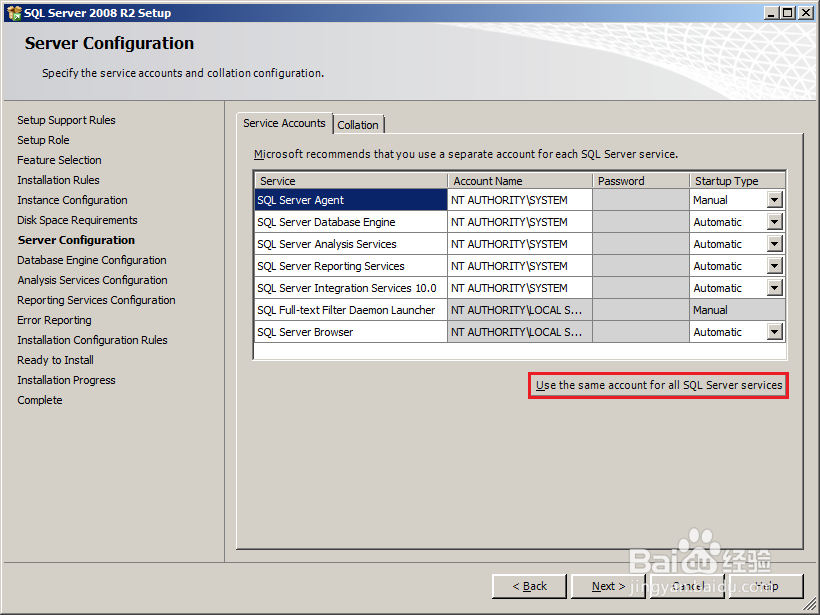Image resolution: width=820 pixels, height=615 pixels.
Task: Click account name for SQL Server Agent
Action: pos(520,200)
